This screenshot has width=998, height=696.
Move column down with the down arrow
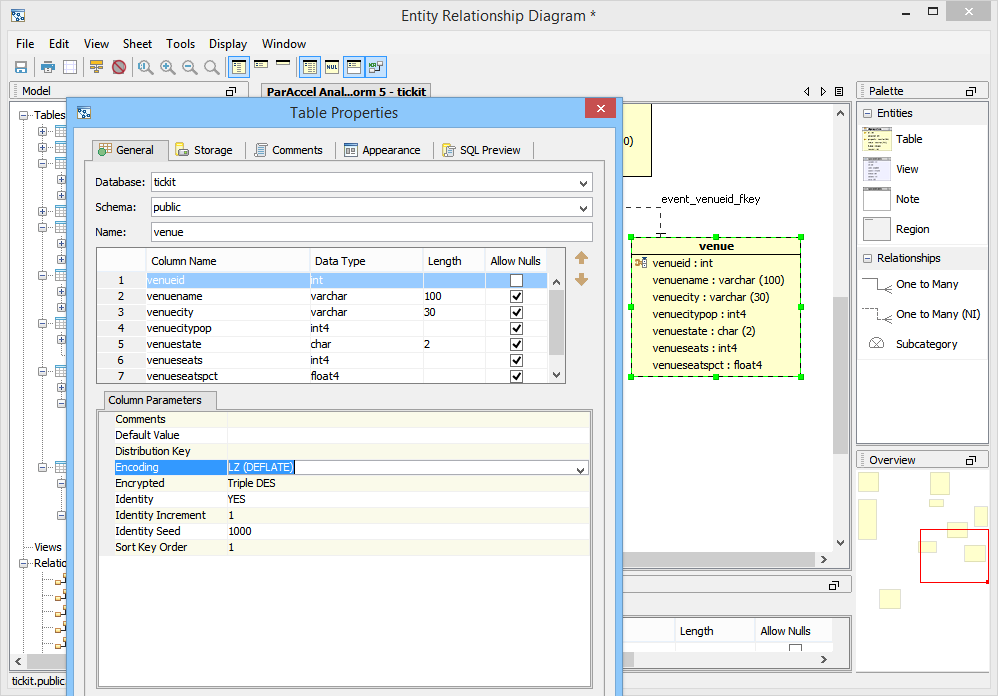pyautogui.click(x=581, y=279)
